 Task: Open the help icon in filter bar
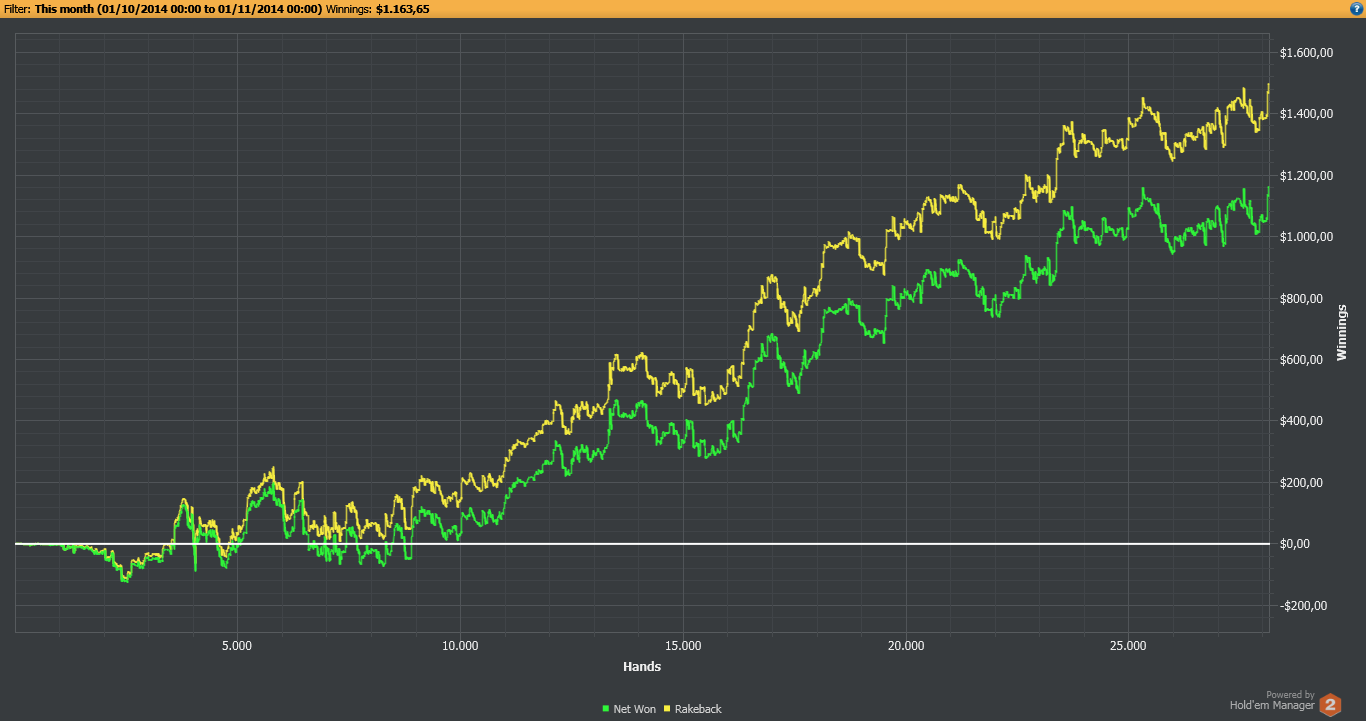click(x=1356, y=8)
